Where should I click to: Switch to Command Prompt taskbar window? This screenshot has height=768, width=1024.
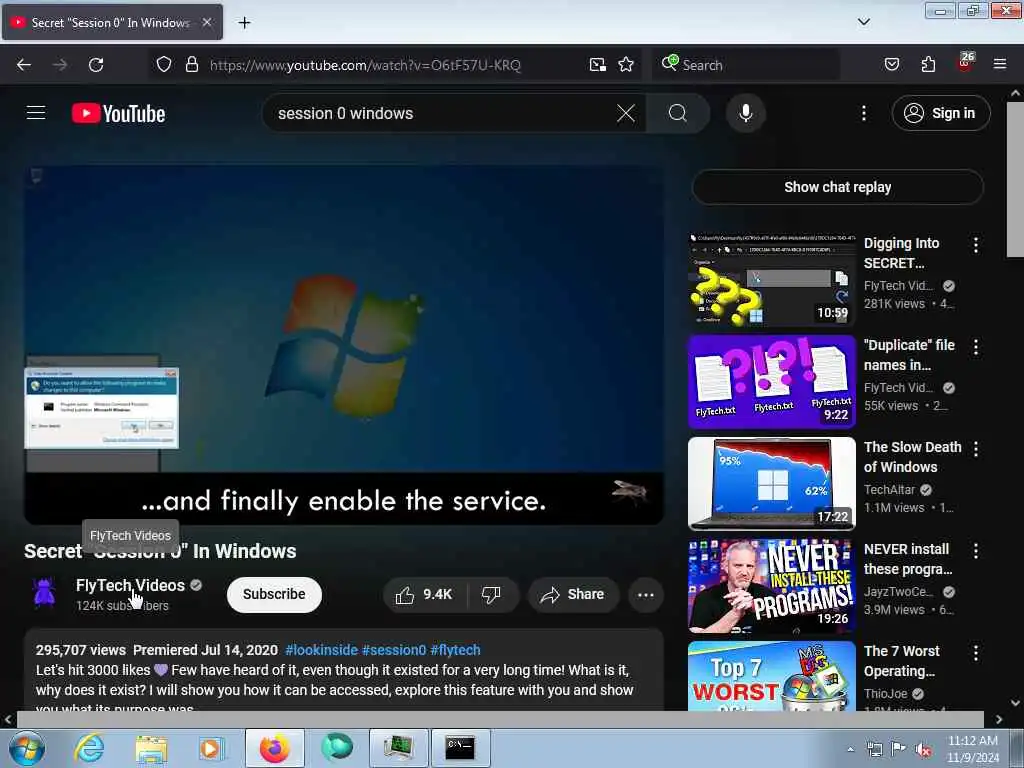pos(460,748)
